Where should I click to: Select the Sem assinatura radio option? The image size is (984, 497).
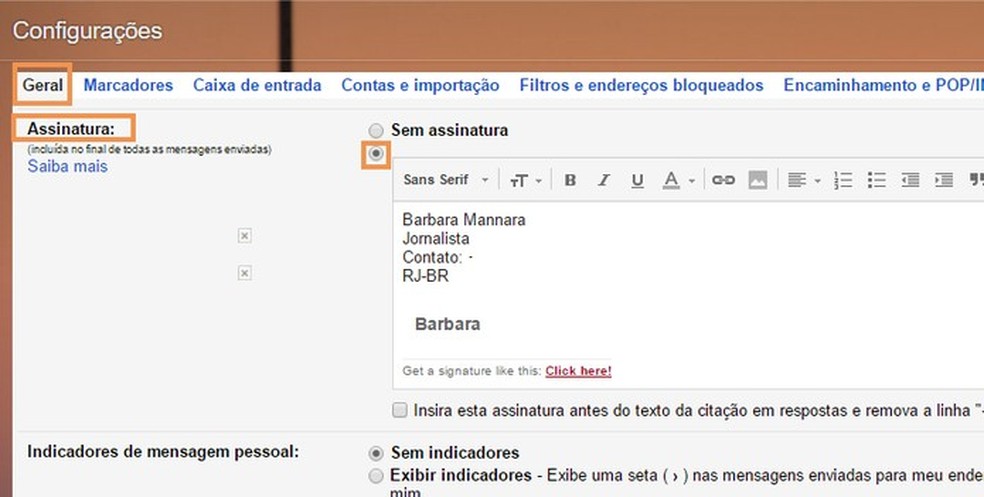coord(376,131)
